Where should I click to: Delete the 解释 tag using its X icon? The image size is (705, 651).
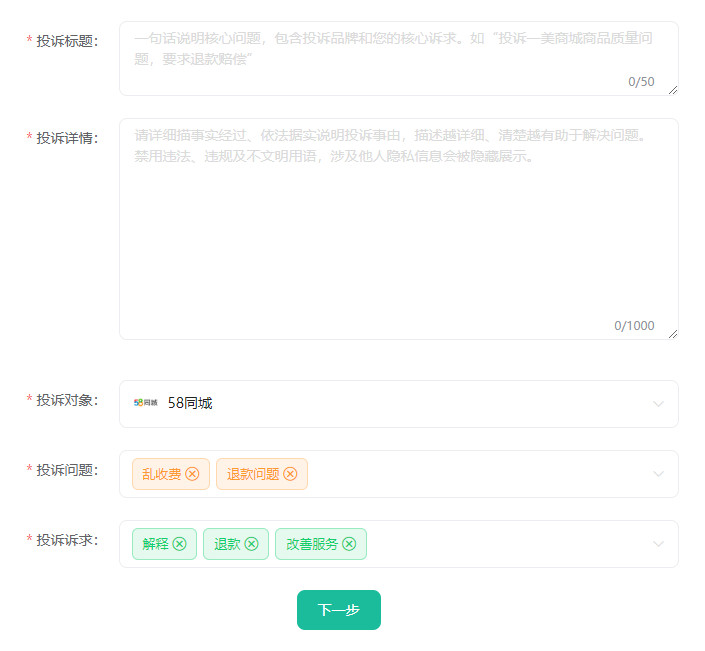[179, 544]
